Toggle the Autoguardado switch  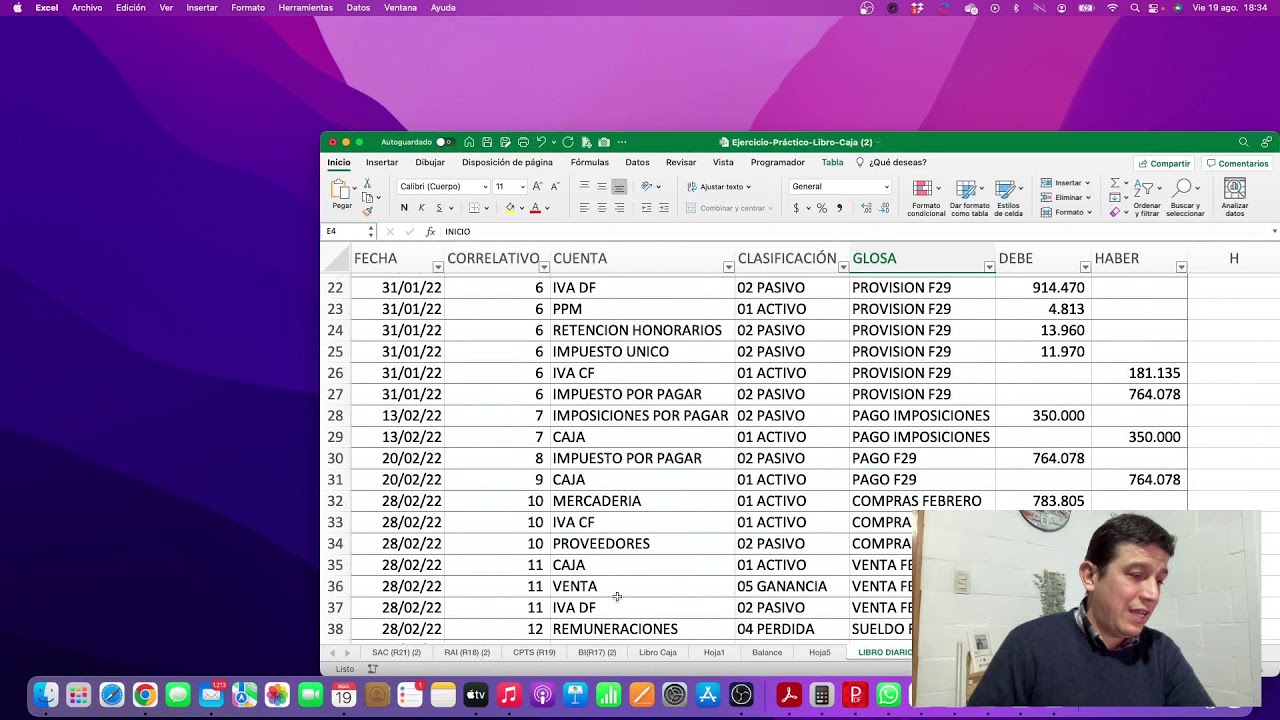(x=444, y=142)
